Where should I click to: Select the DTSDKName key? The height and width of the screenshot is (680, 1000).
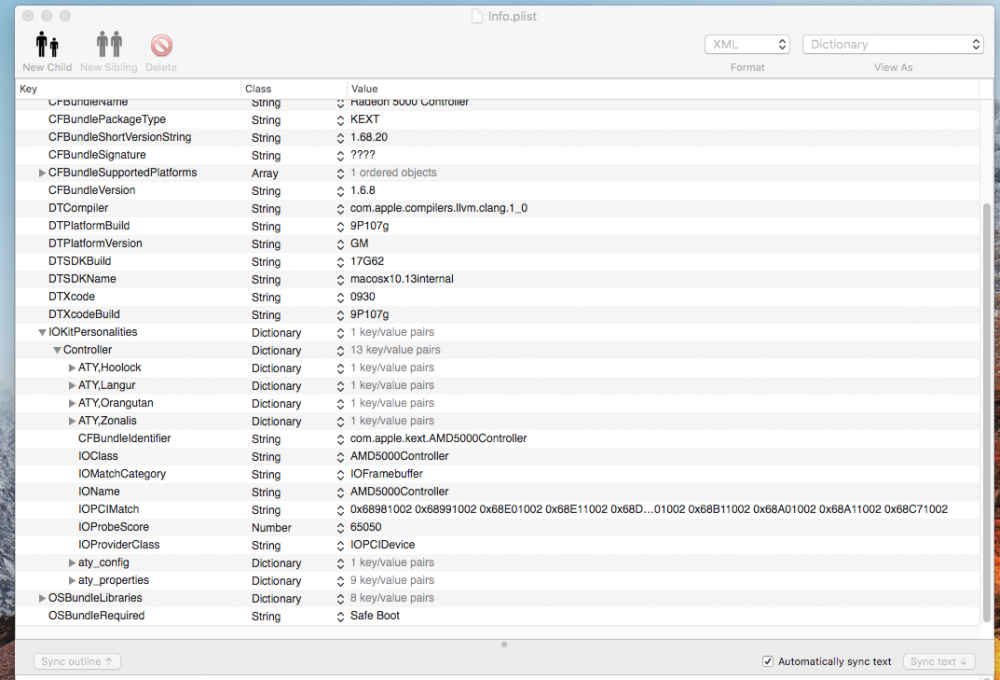pos(82,279)
